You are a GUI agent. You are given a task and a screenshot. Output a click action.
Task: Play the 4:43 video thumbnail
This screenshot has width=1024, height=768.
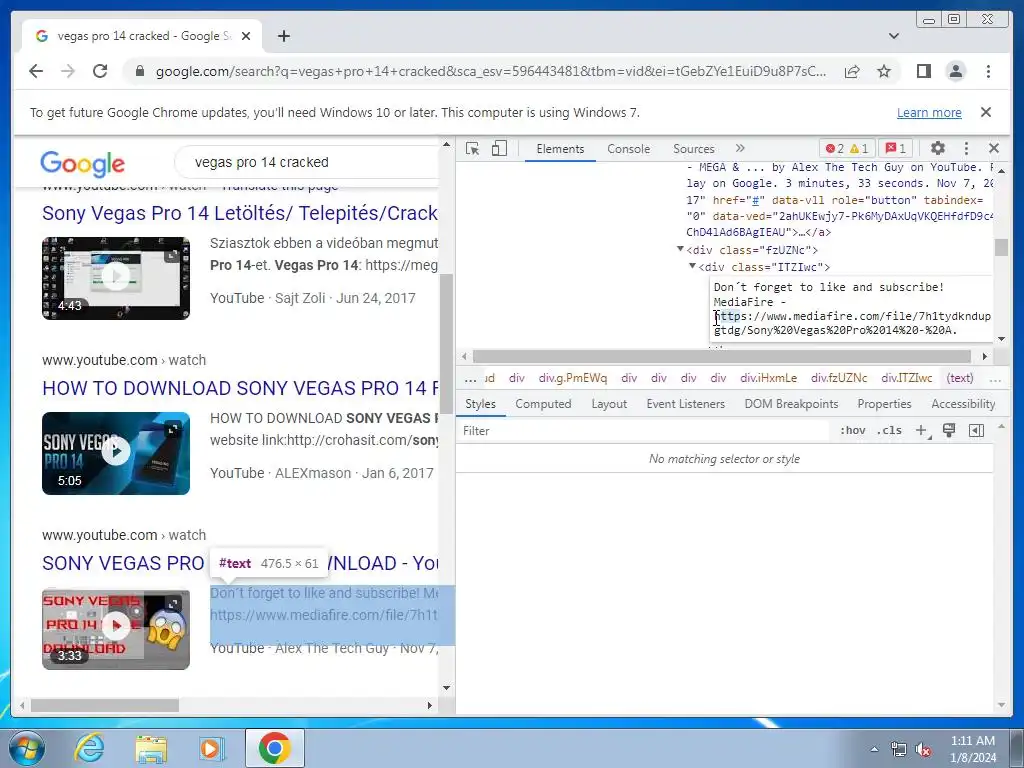point(116,278)
